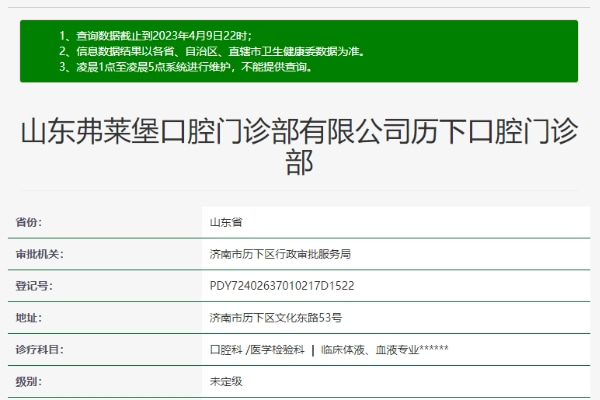Select the specialty text '口腔科 /医学检验科'

[x=257, y=349]
